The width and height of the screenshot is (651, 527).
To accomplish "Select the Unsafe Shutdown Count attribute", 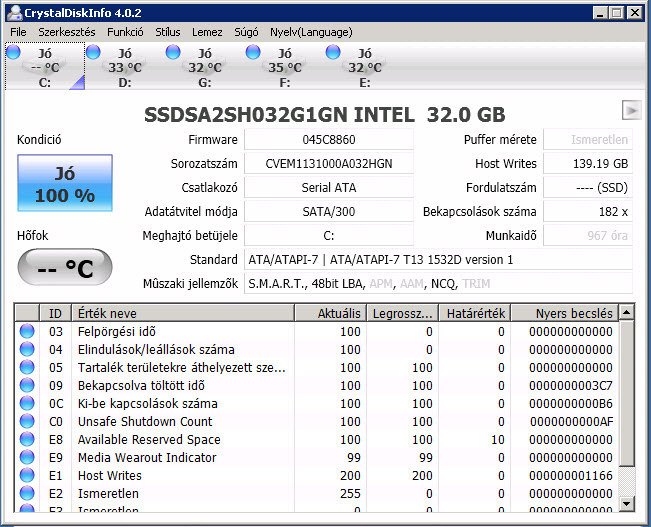I will coord(145,422).
